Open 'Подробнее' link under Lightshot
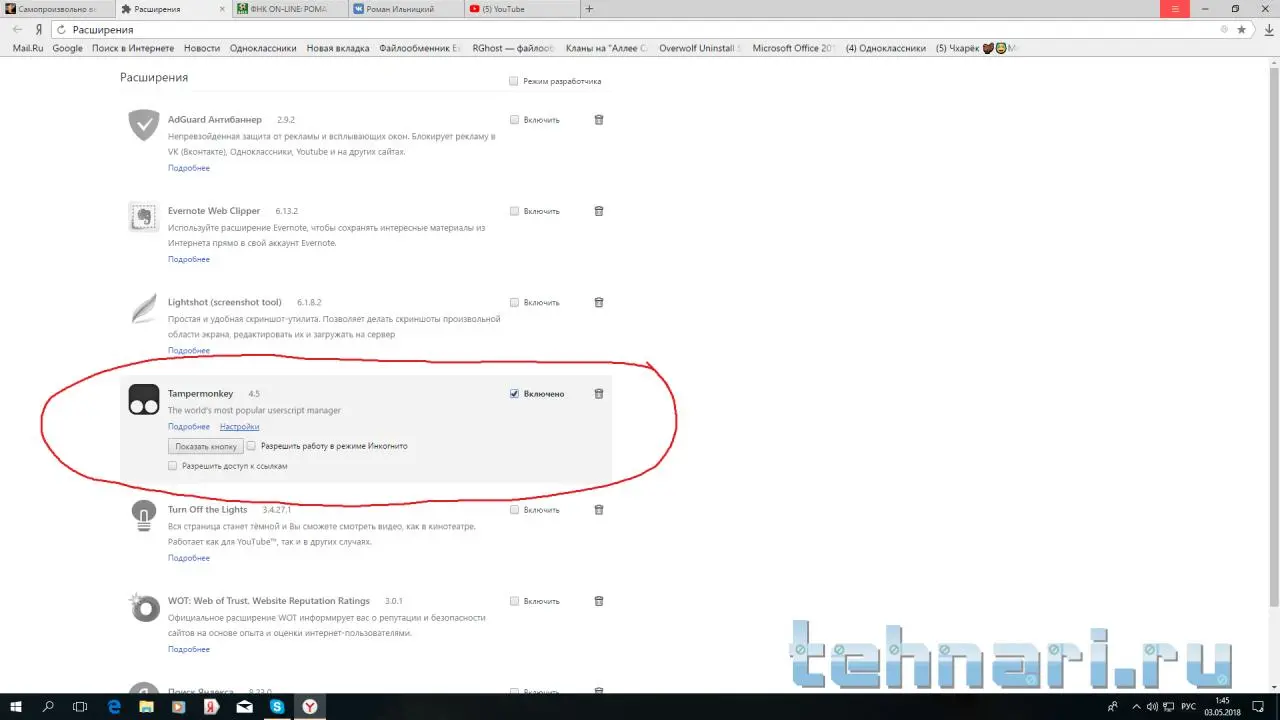 (x=189, y=351)
